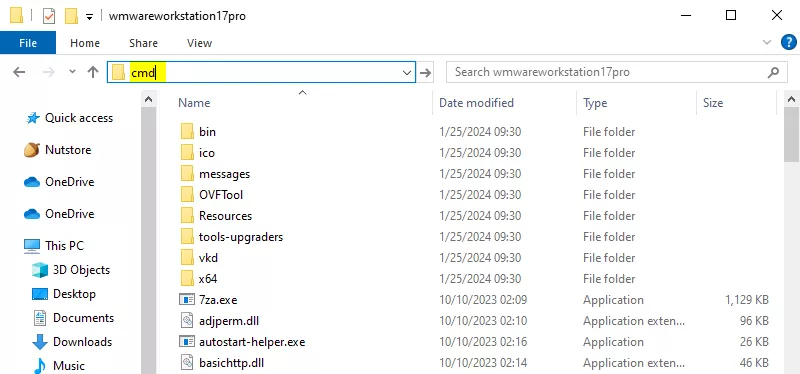Select This PC in navigation pane
Screen dimensions: 800x374
pyautogui.click(x=64, y=245)
